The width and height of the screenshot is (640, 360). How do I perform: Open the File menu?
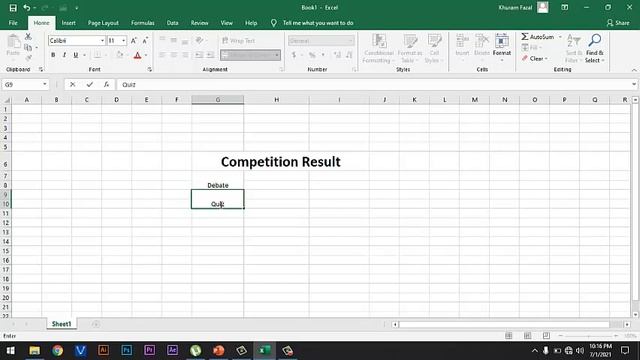click(13, 23)
